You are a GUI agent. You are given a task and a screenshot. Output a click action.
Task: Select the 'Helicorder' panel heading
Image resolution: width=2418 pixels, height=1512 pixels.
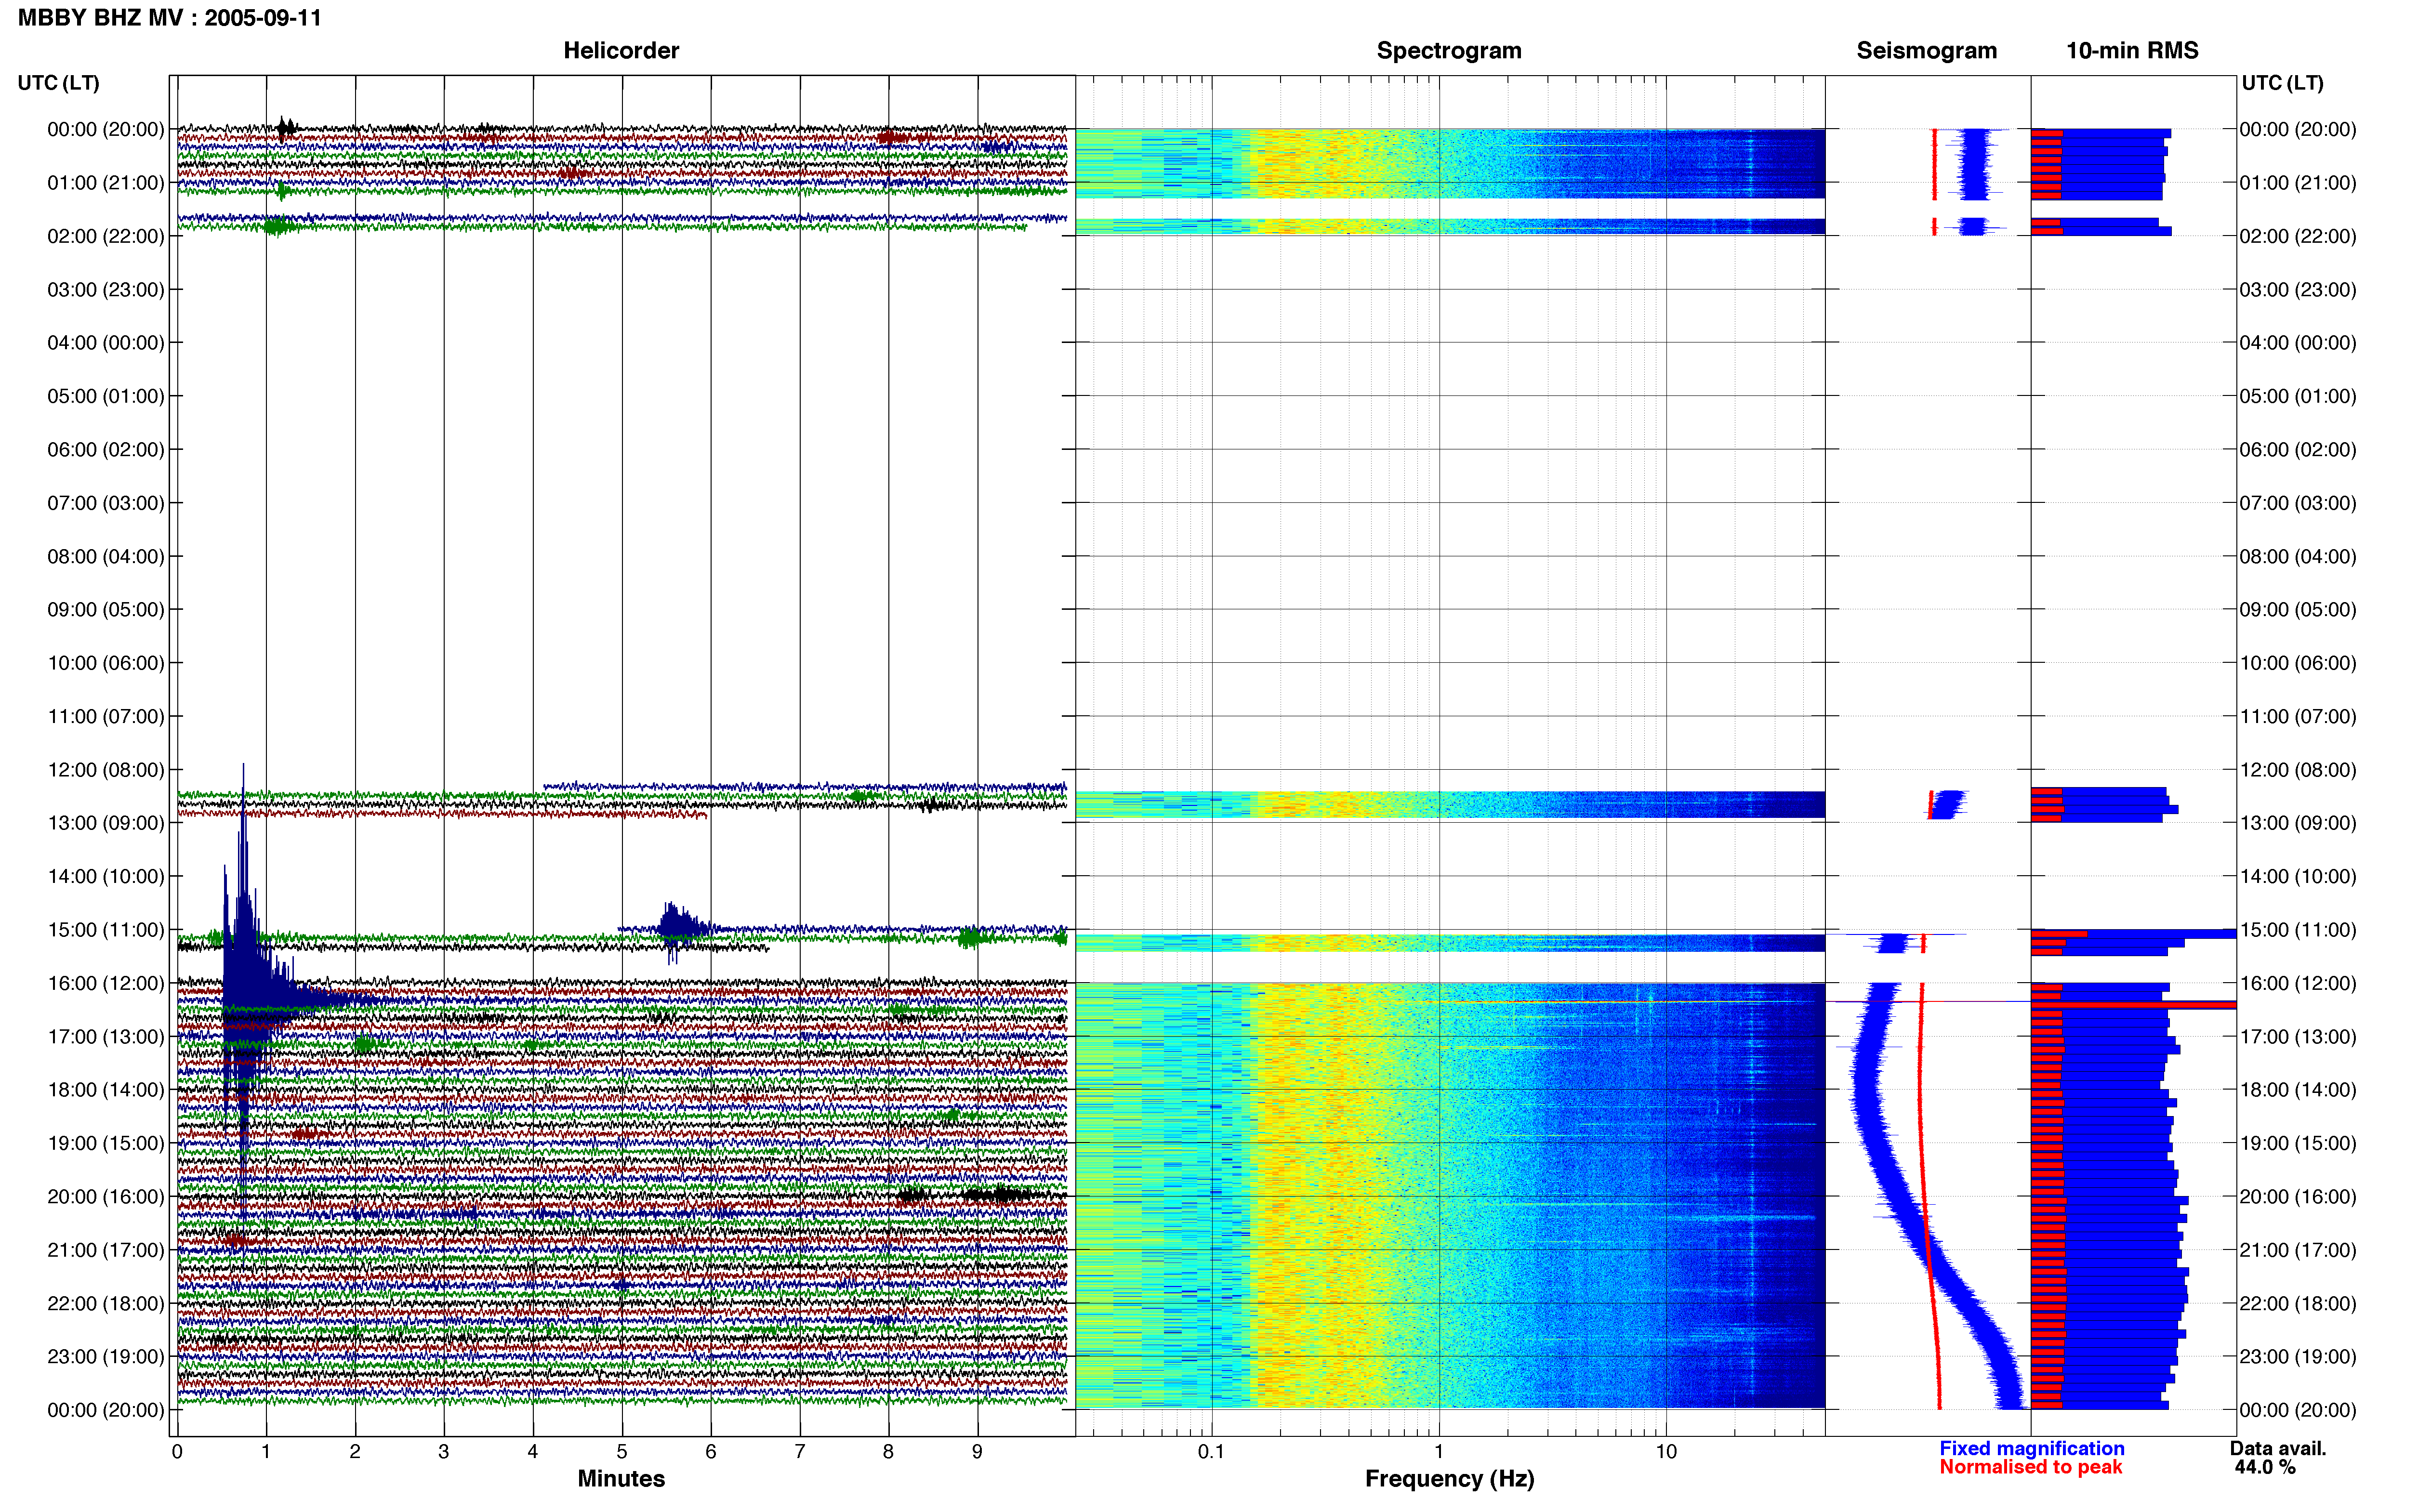click(621, 50)
